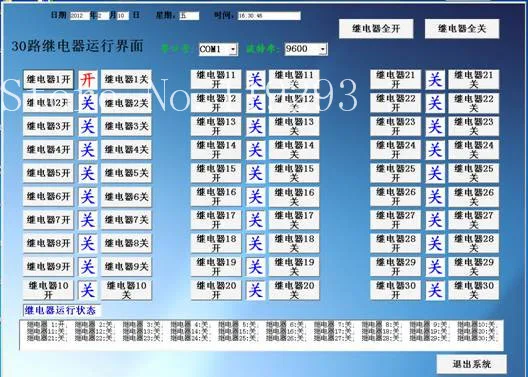Click relay 26 关 status indicator
This screenshot has width=528, height=377.
[435, 196]
